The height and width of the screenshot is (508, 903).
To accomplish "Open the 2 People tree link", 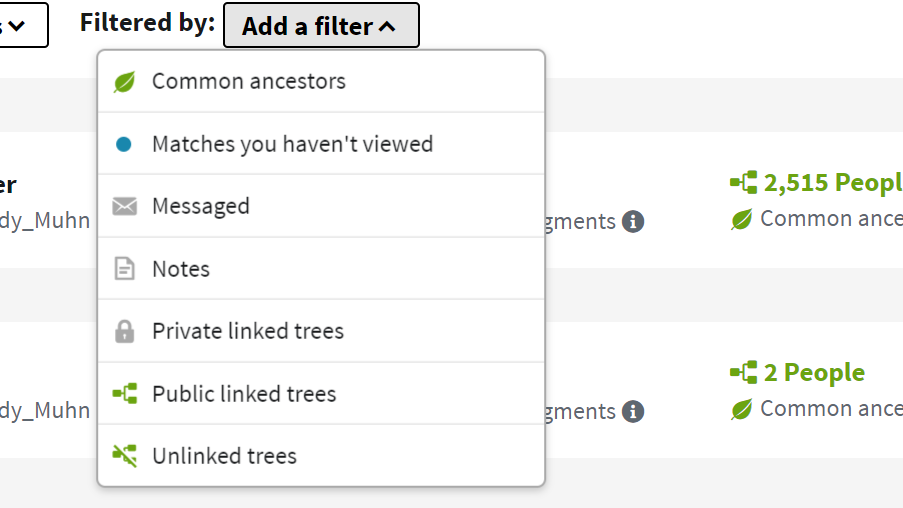I will click(814, 373).
